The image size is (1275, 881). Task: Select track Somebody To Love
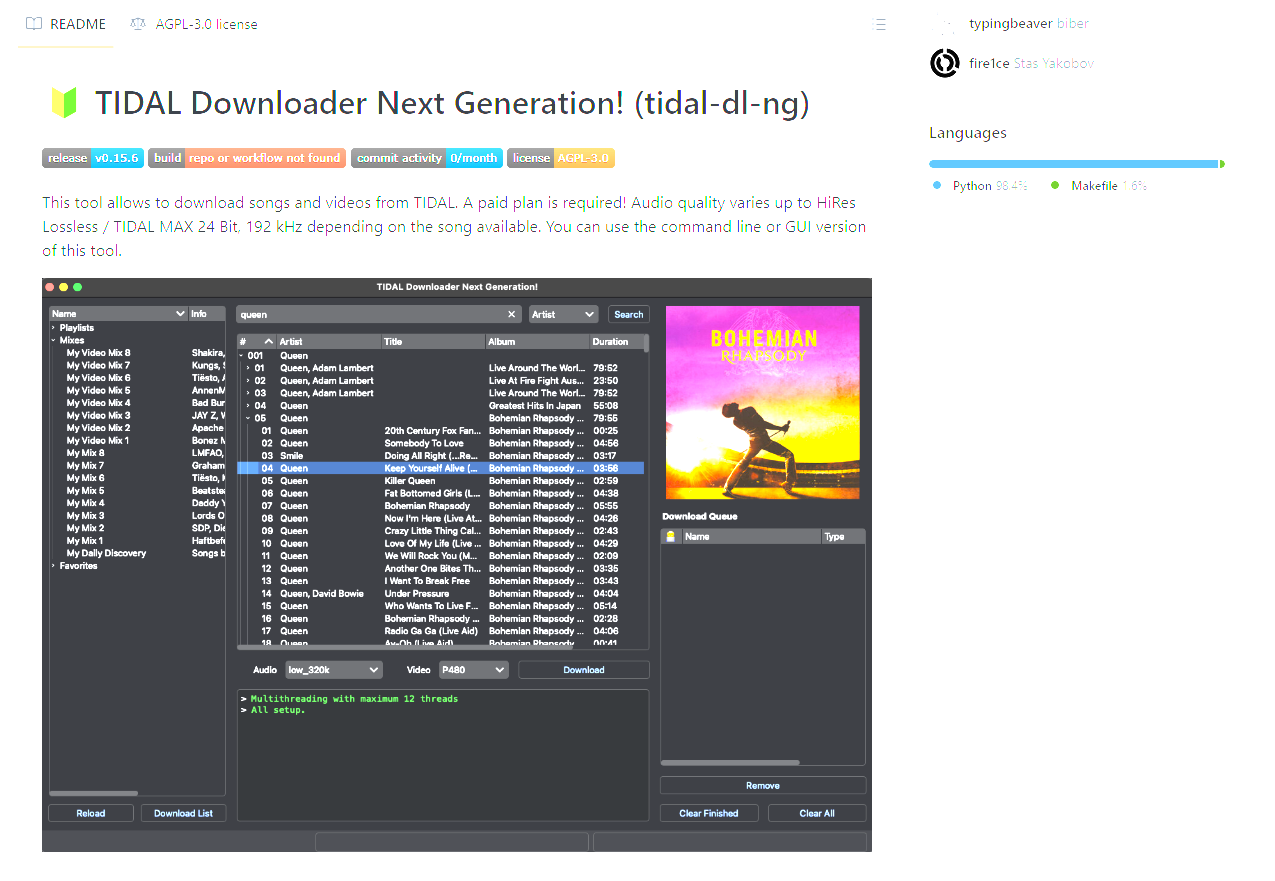click(440, 443)
